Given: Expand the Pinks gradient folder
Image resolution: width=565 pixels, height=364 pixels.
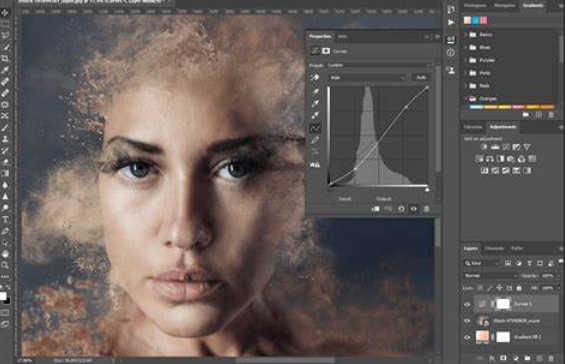Looking at the screenshot, I should 466,73.
